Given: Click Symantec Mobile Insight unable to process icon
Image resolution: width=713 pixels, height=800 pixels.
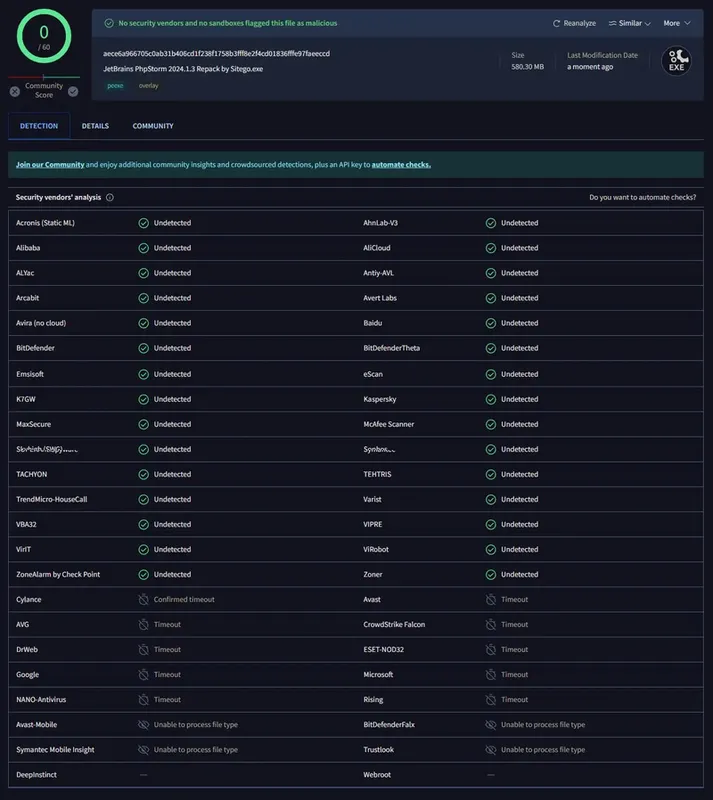Looking at the screenshot, I should (143, 749).
